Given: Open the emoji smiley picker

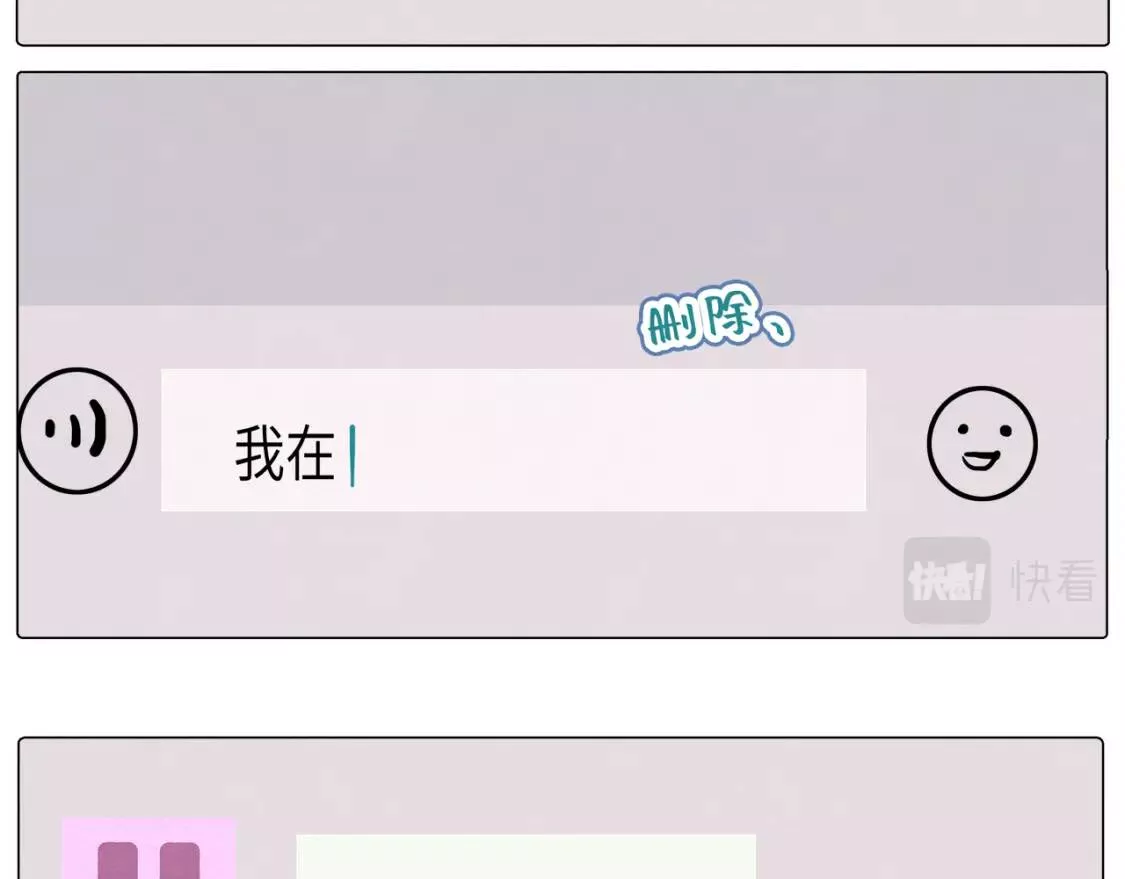Looking at the screenshot, I should pyautogui.click(x=982, y=443).
